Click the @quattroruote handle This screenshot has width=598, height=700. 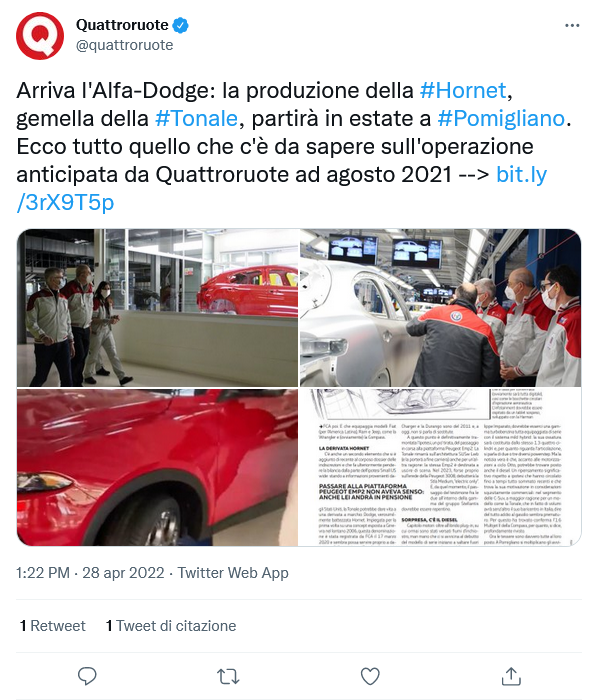[x=125, y=45]
